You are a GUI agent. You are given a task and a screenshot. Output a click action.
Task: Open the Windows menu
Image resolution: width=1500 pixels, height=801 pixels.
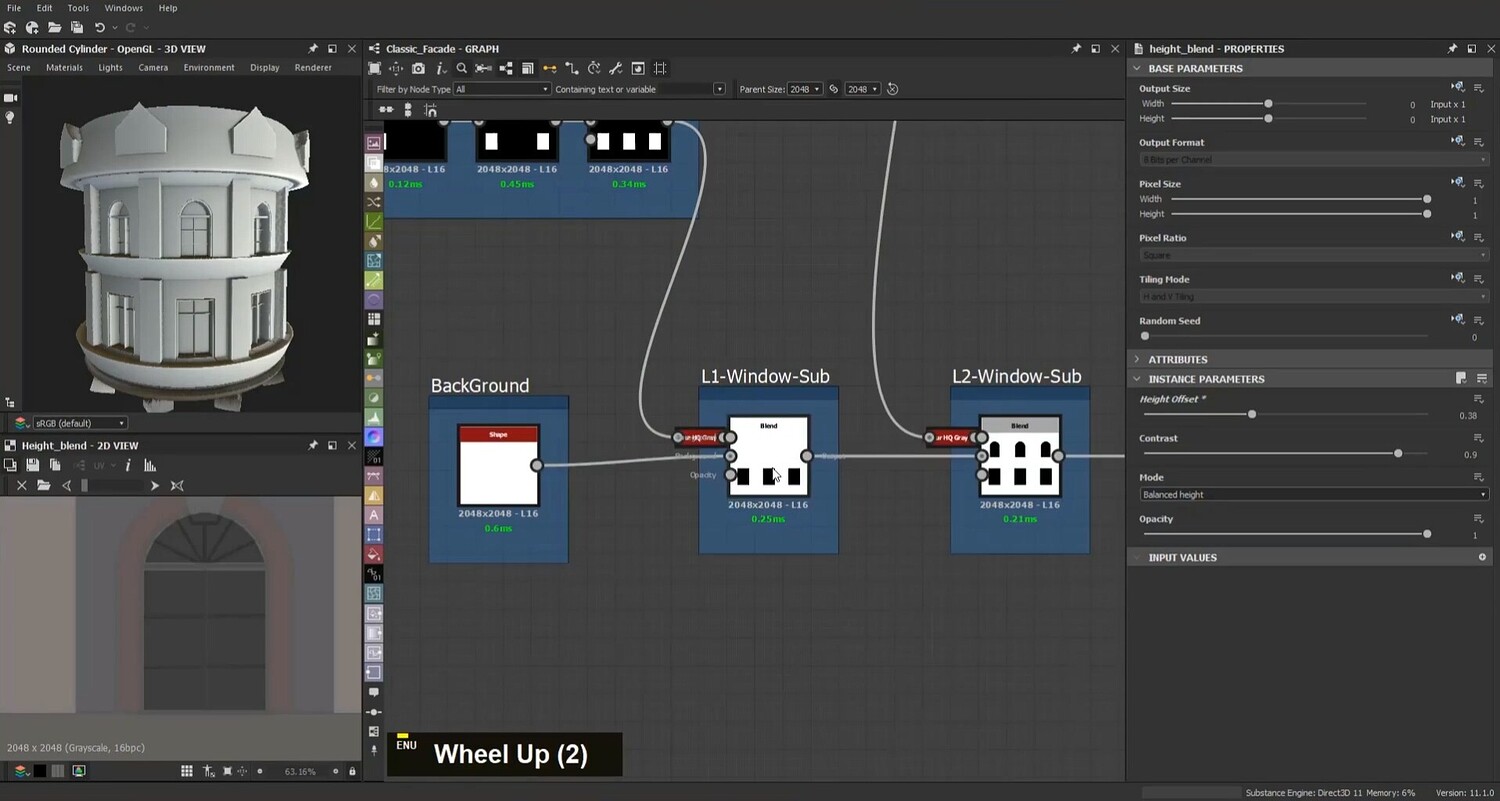[123, 7]
